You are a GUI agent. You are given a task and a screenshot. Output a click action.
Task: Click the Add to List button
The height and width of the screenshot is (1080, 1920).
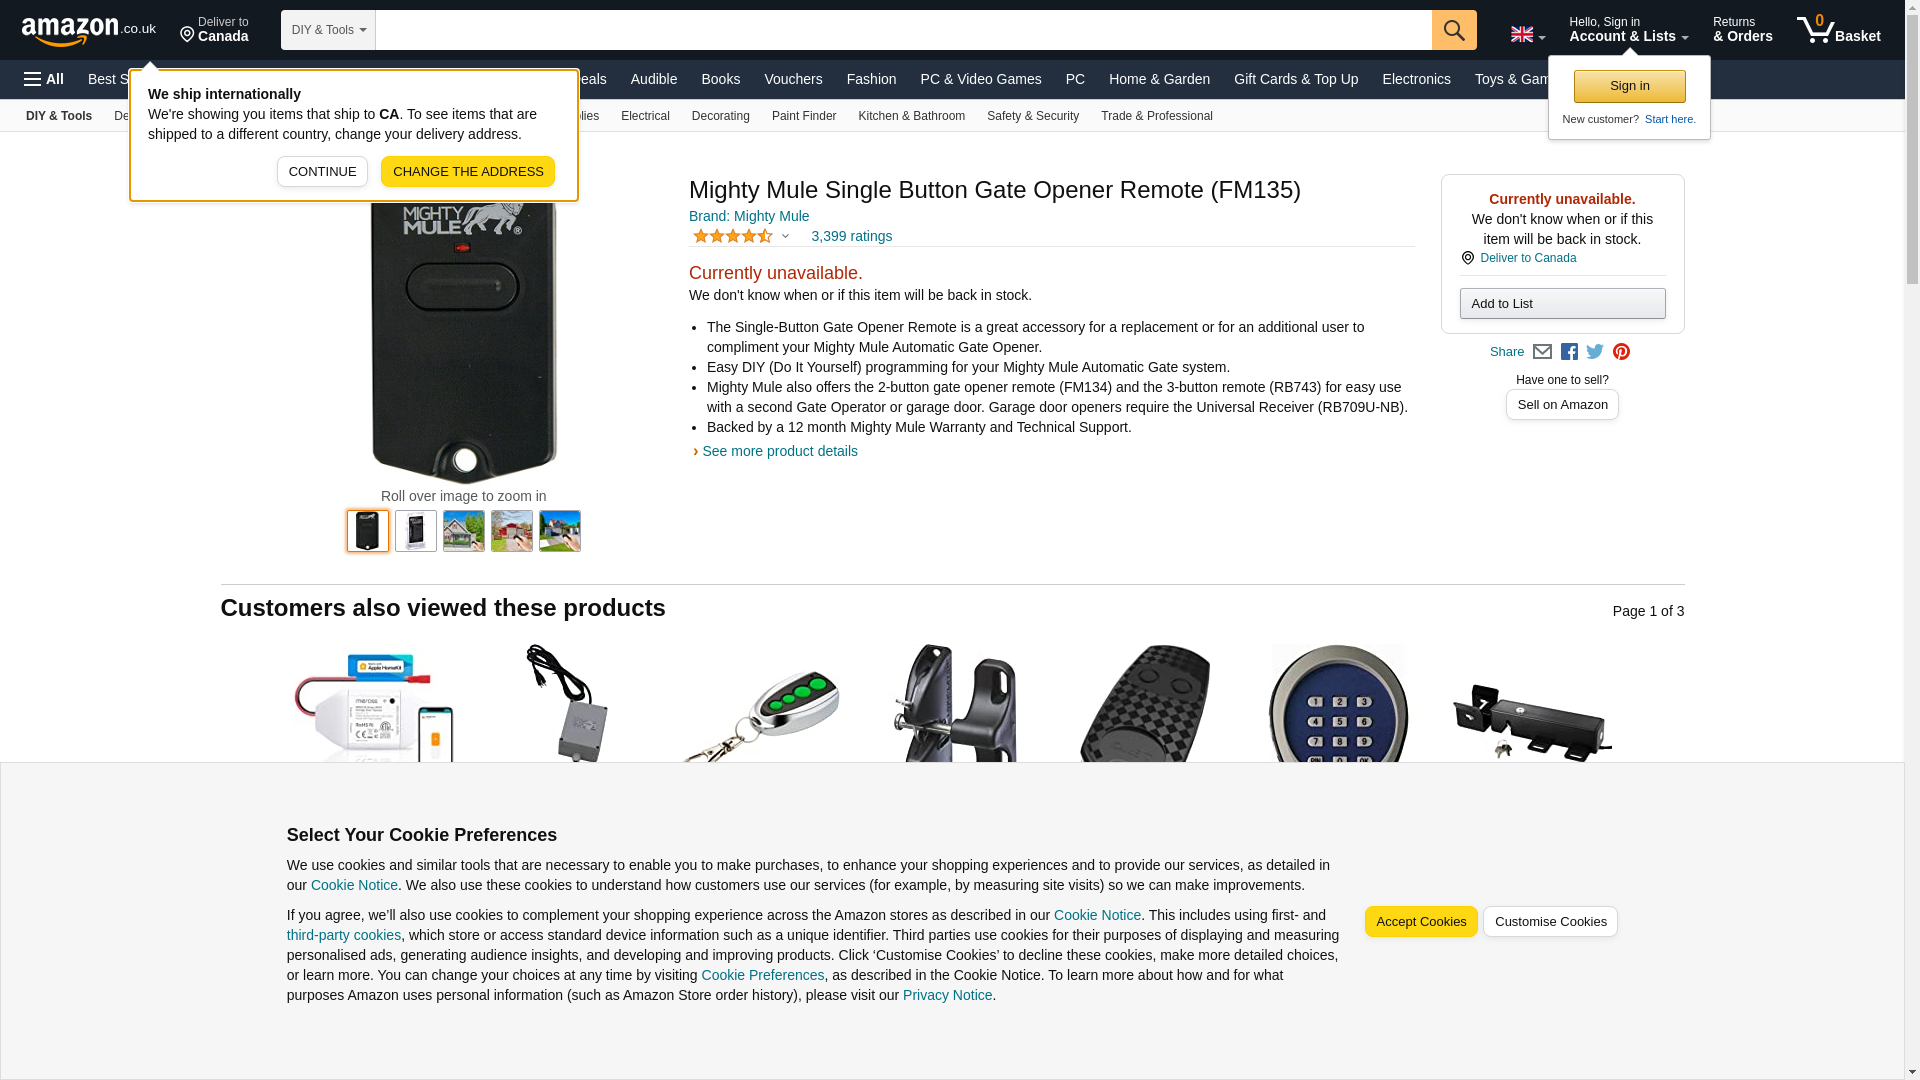click(x=1562, y=304)
